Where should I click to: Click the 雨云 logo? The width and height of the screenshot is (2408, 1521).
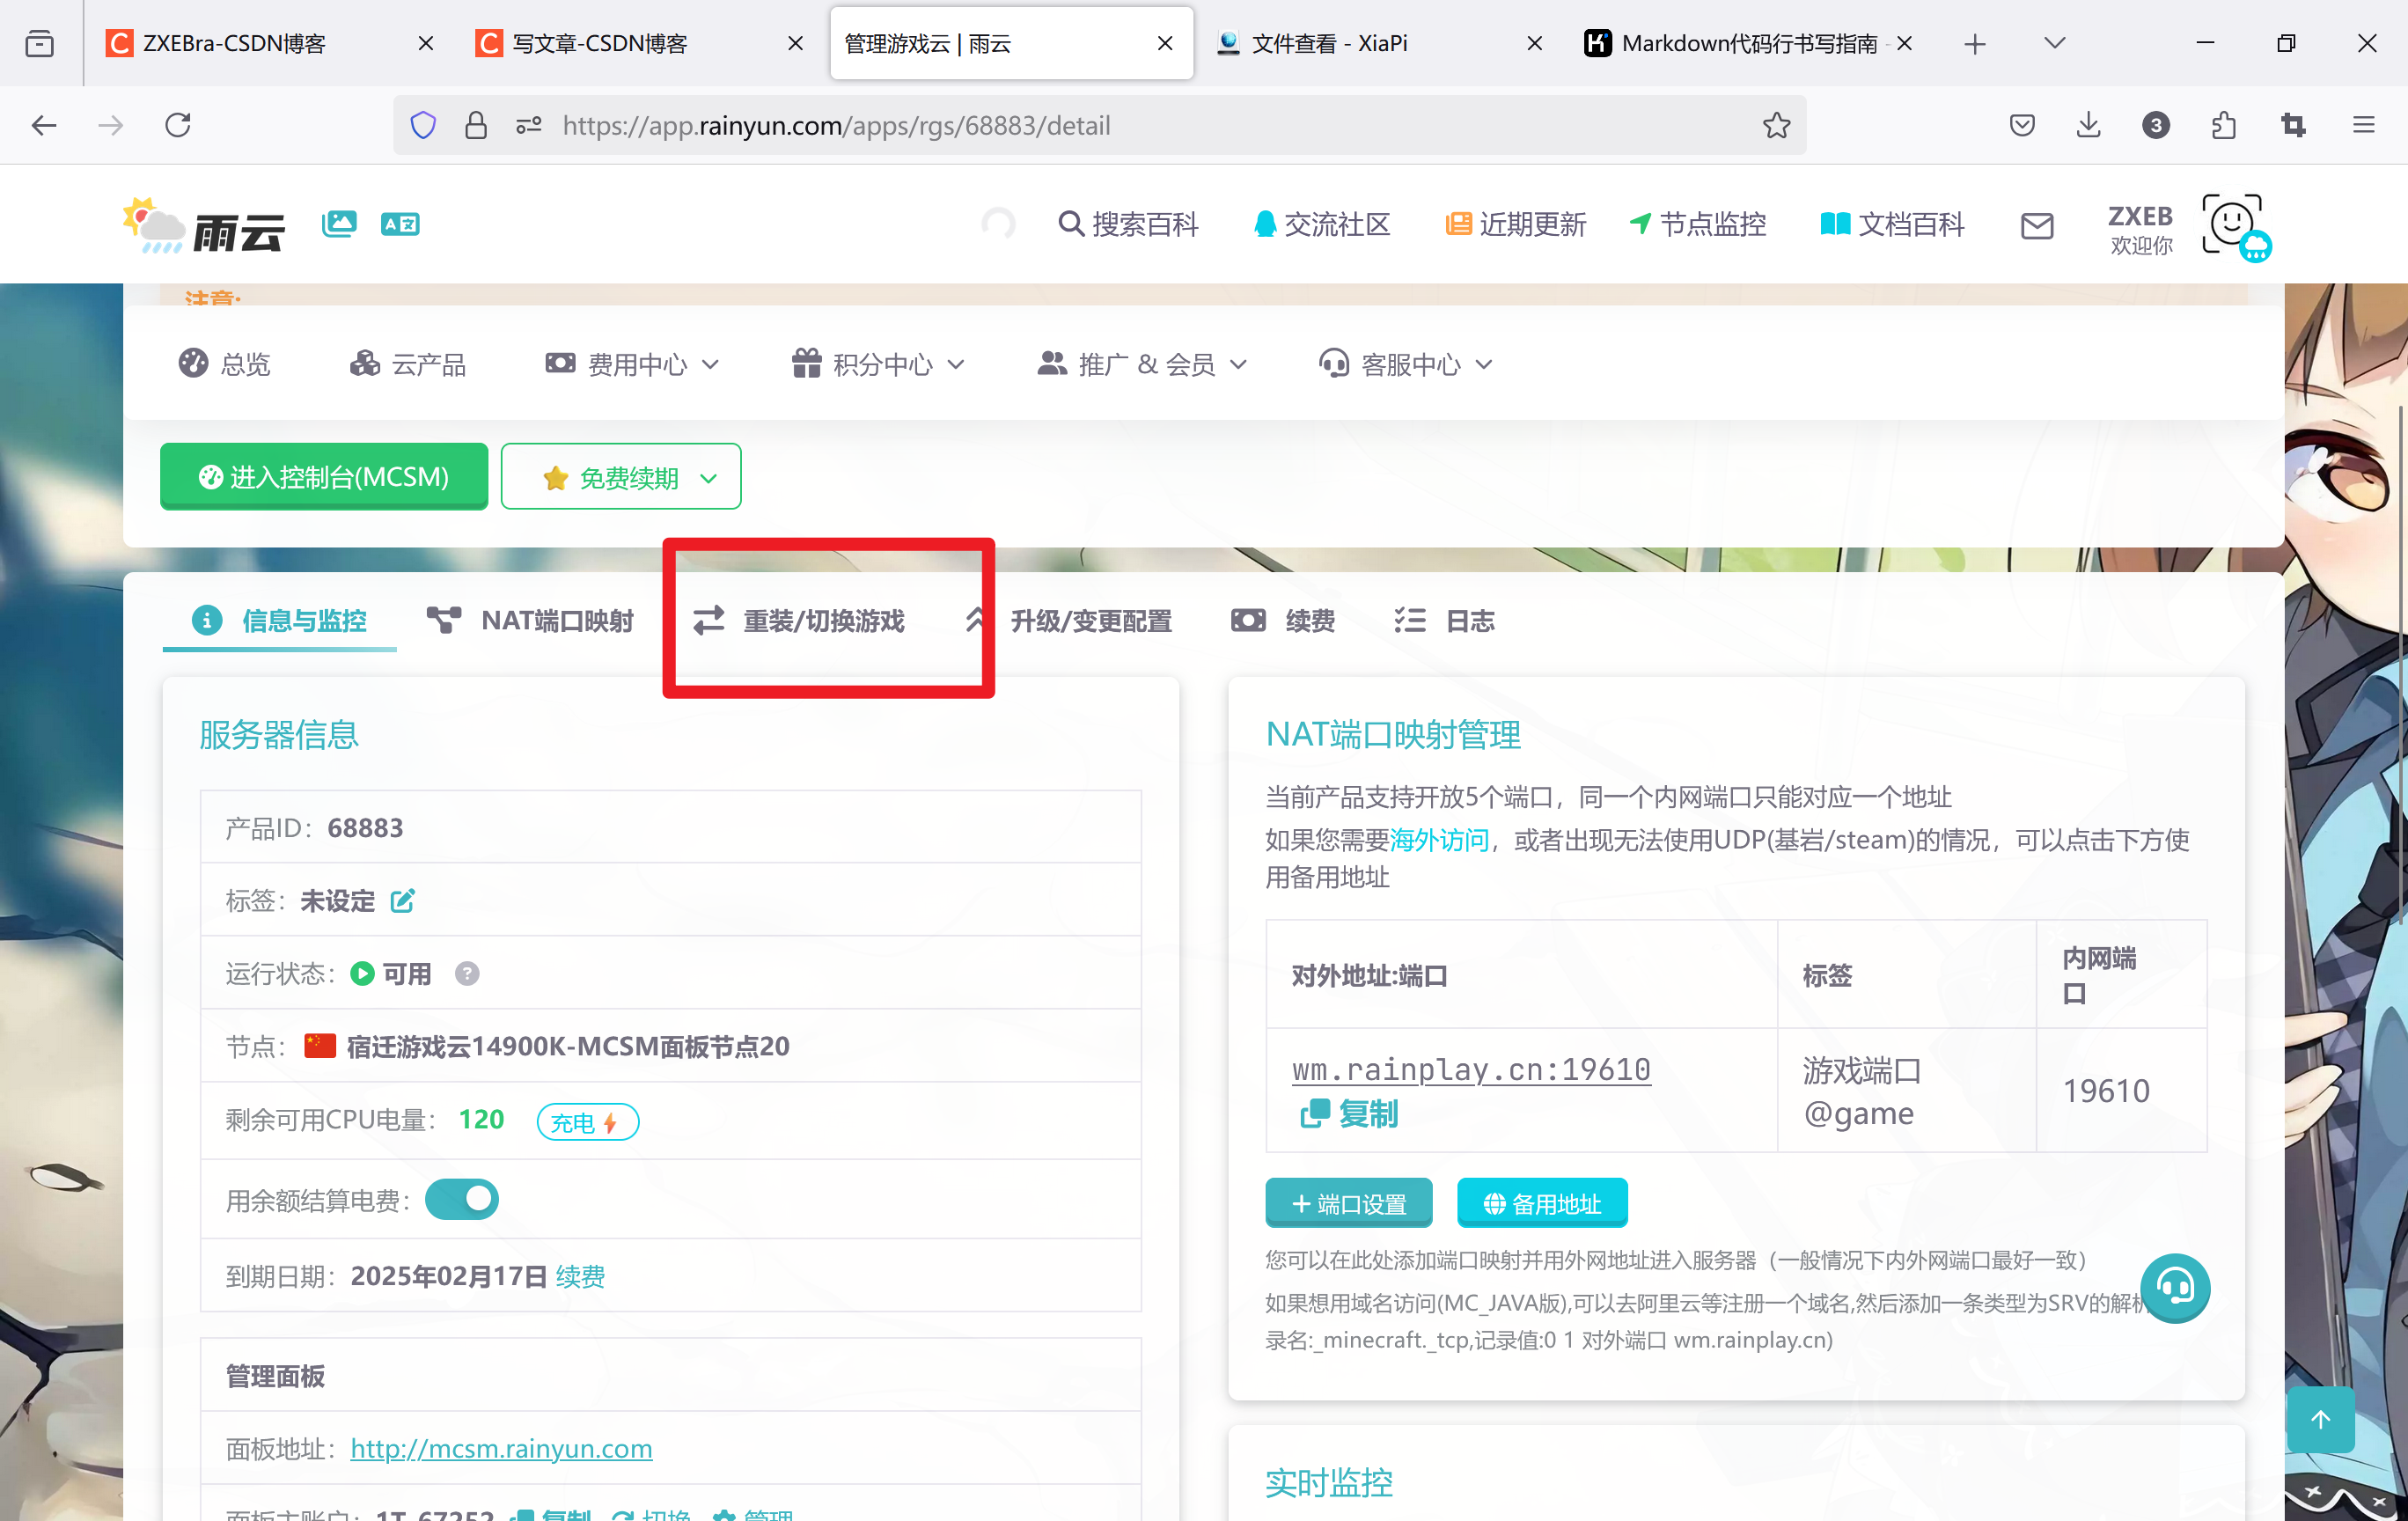tap(204, 225)
